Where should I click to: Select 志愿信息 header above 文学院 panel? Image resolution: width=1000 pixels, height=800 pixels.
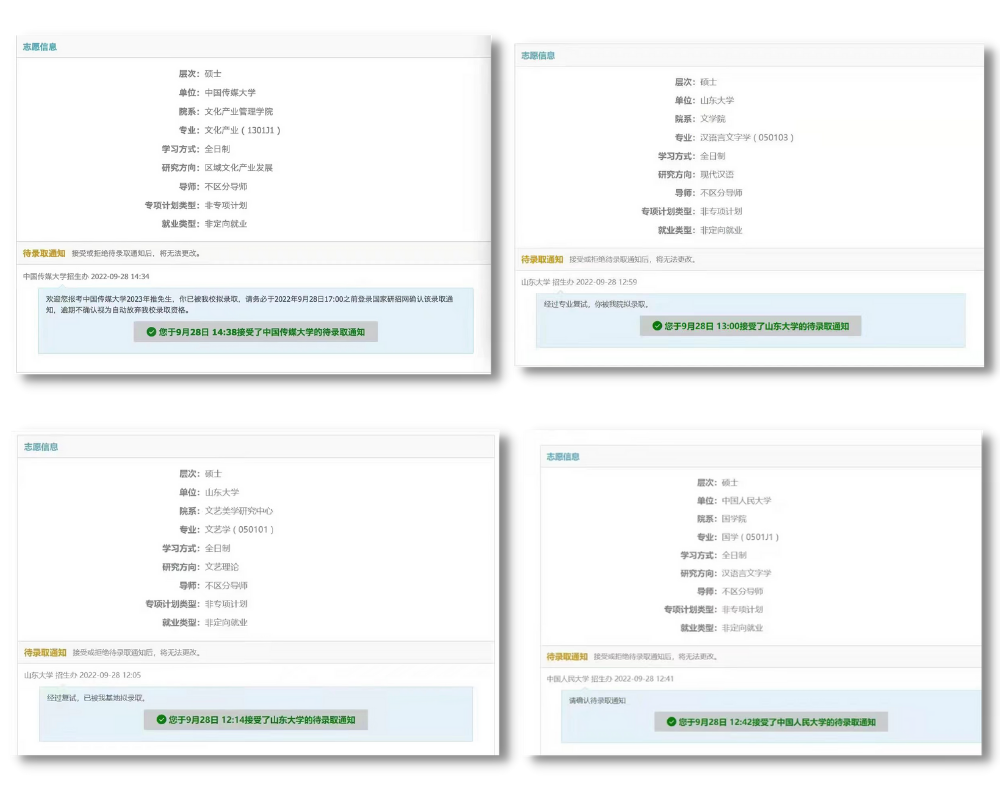click(x=538, y=56)
